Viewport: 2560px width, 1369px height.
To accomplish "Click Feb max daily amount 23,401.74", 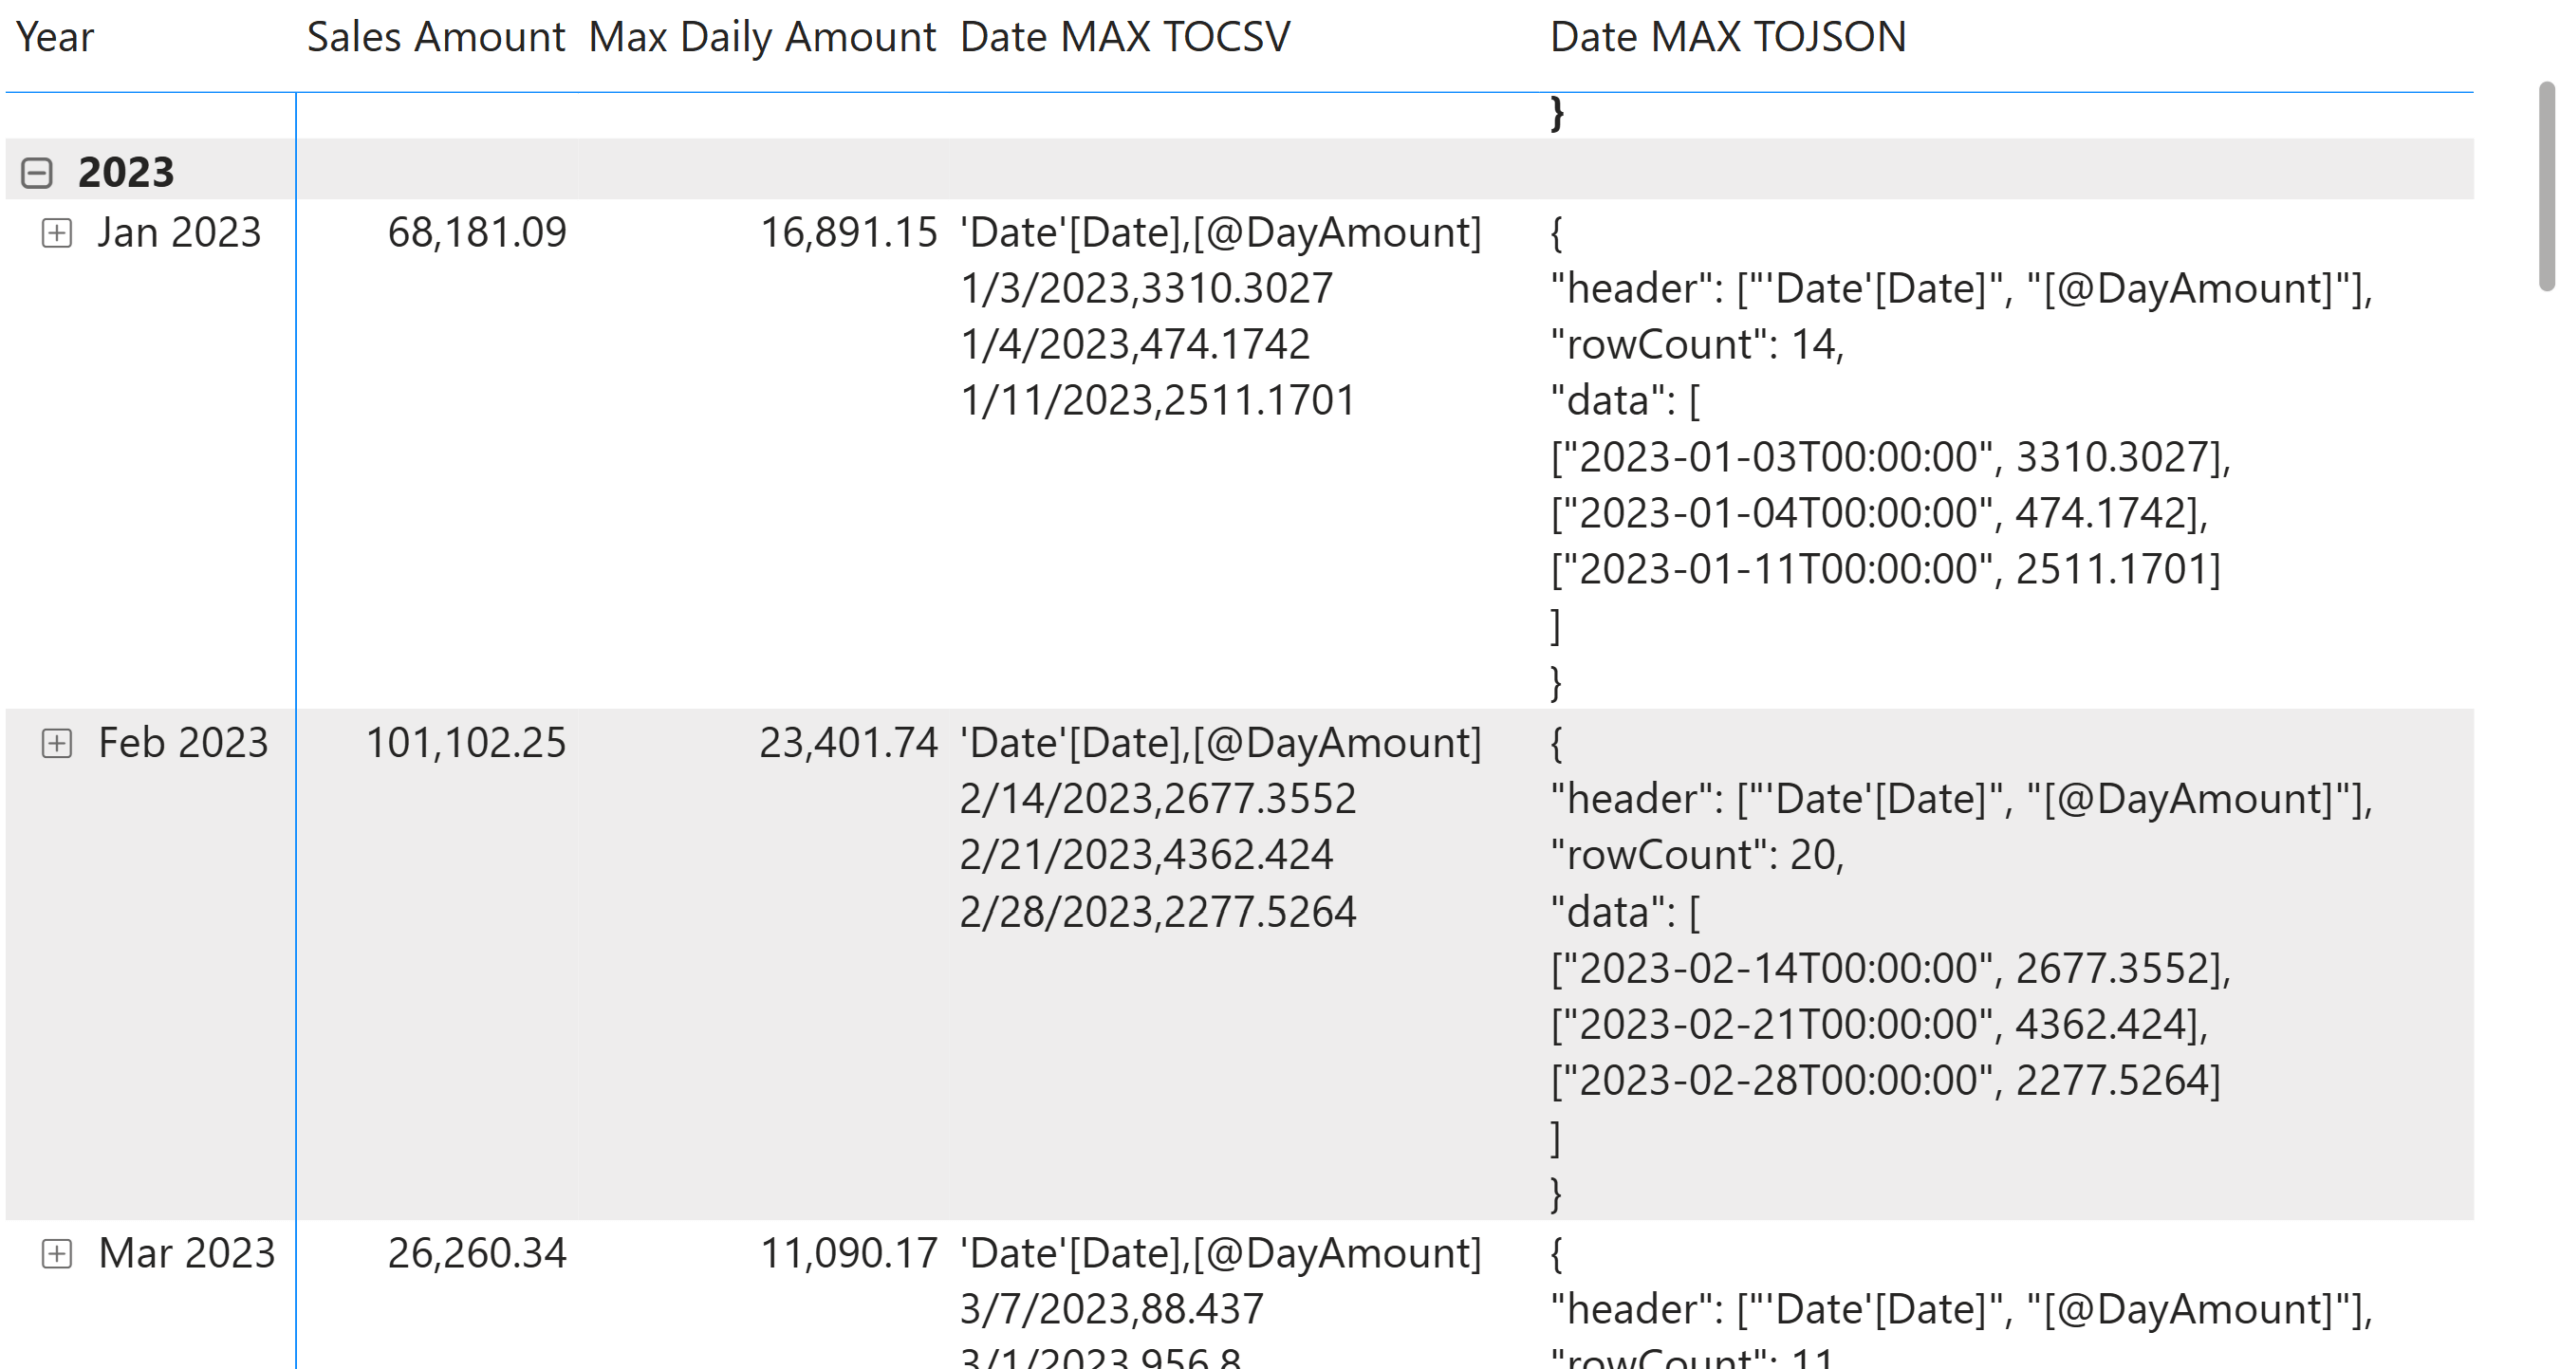I will [848, 743].
